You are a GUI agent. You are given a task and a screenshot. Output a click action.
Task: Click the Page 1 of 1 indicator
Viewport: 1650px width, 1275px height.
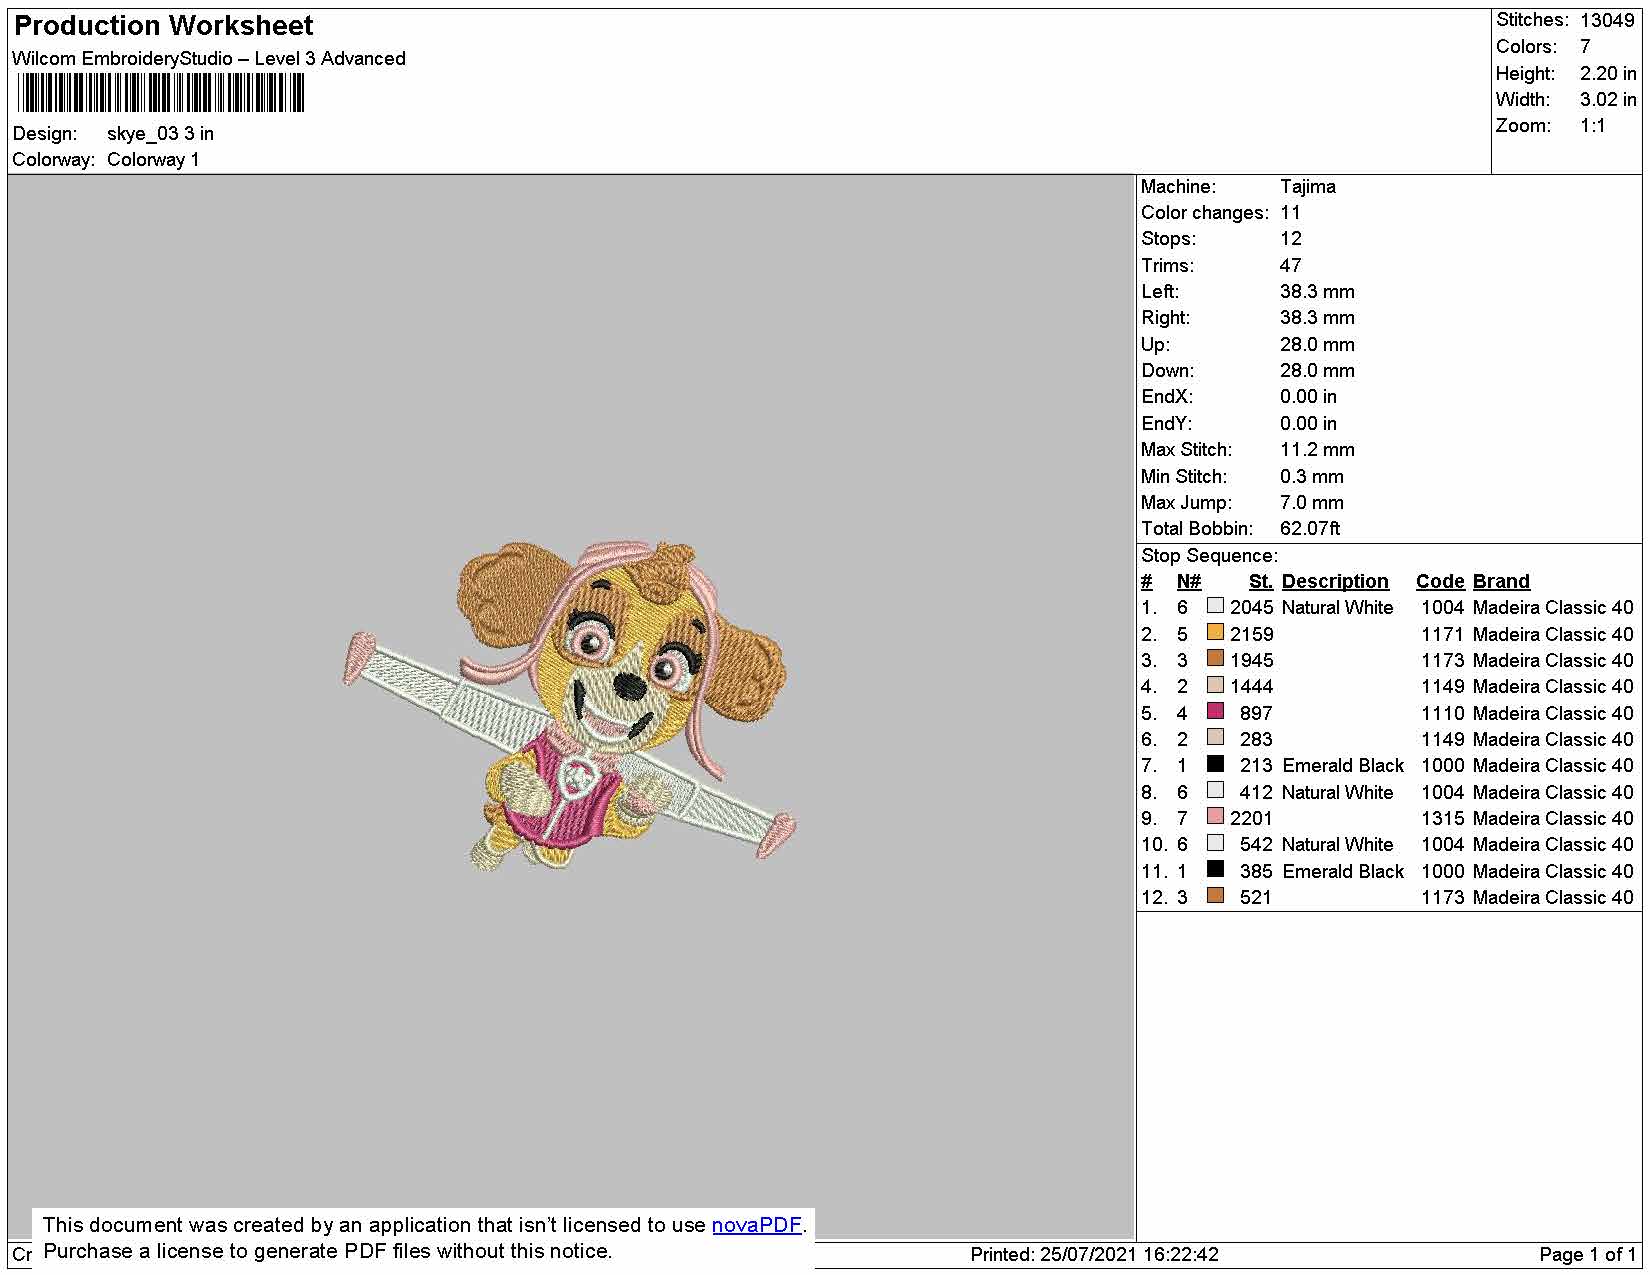point(1587,1254)
